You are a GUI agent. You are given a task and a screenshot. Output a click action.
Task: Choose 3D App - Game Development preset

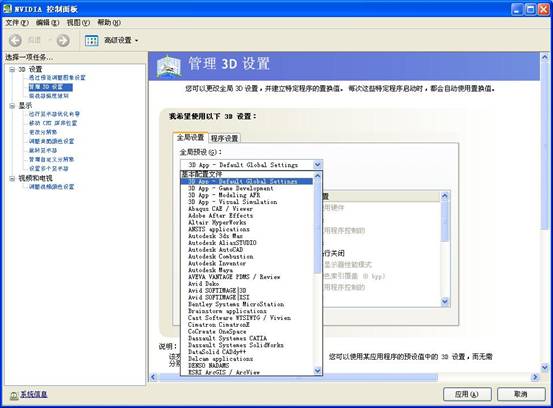point(231,188)
